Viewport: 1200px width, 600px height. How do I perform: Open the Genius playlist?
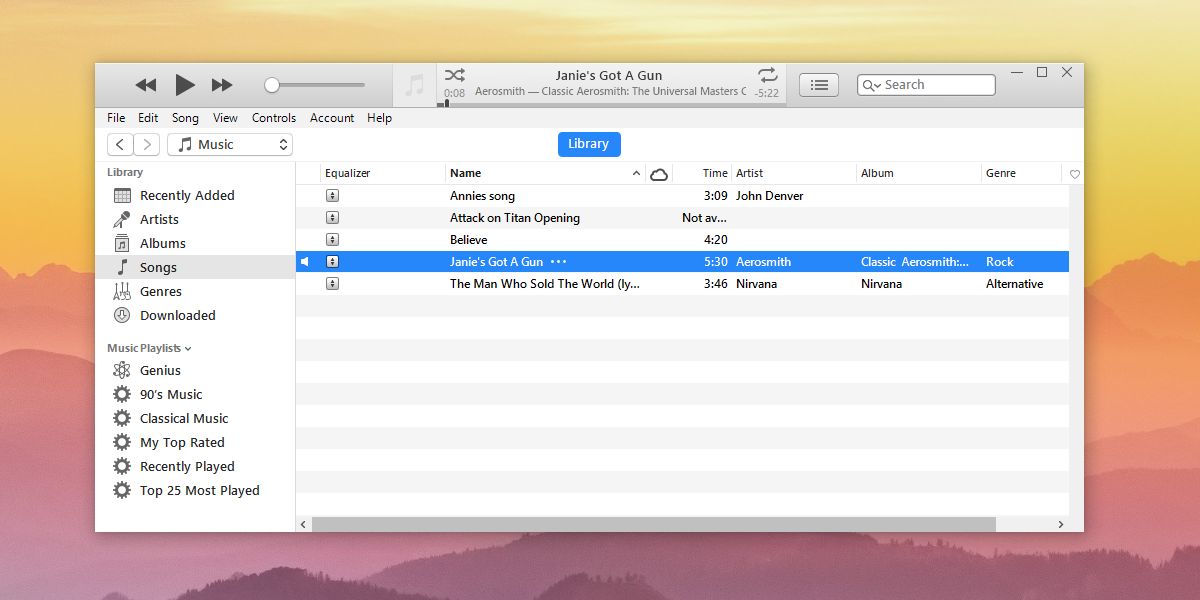click(195, 371)
